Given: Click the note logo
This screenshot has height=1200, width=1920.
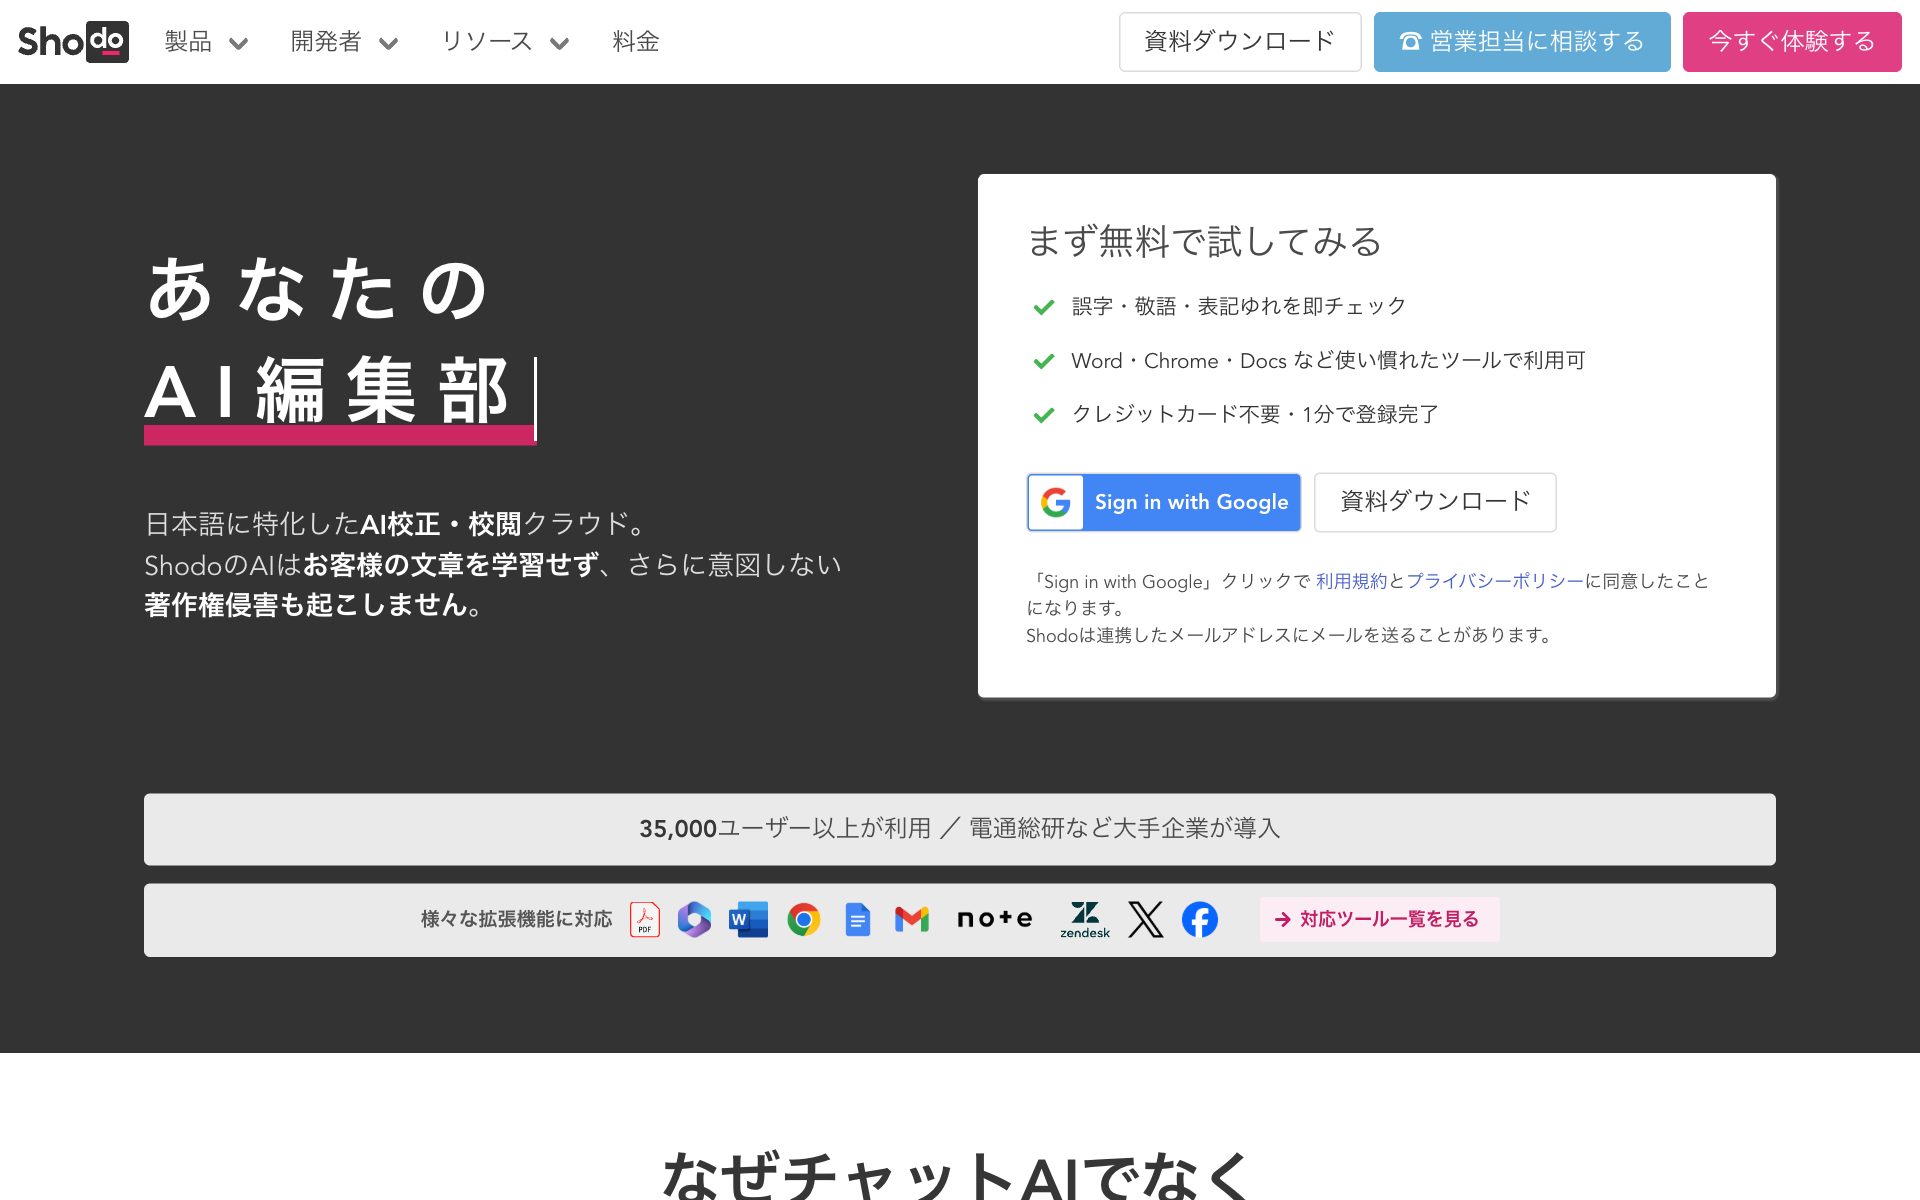Looking at the screenshot, I should [995, 919].
